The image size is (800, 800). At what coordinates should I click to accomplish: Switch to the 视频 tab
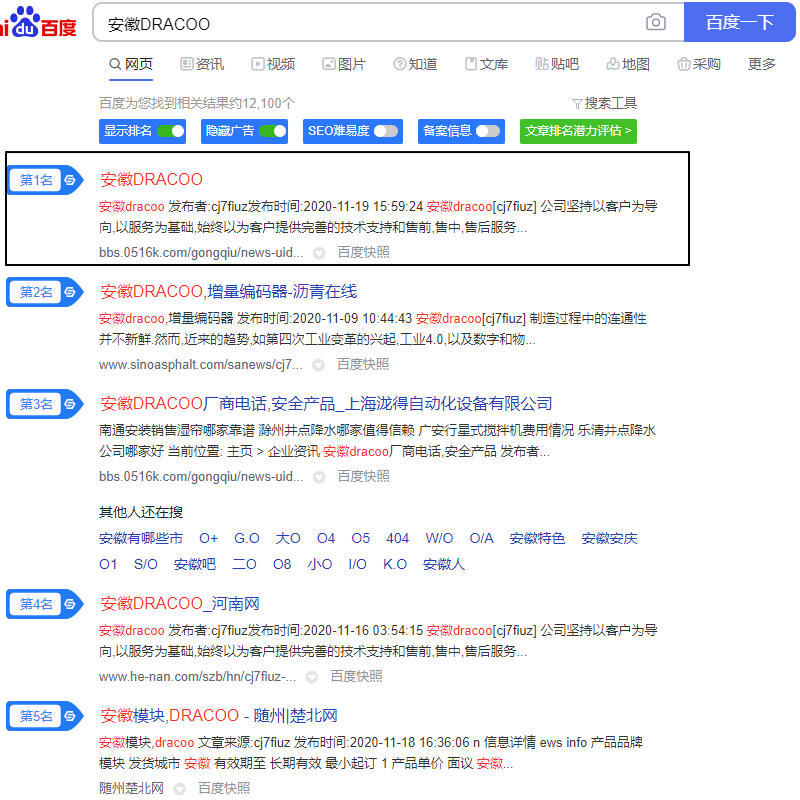click(x=273, y=64)
